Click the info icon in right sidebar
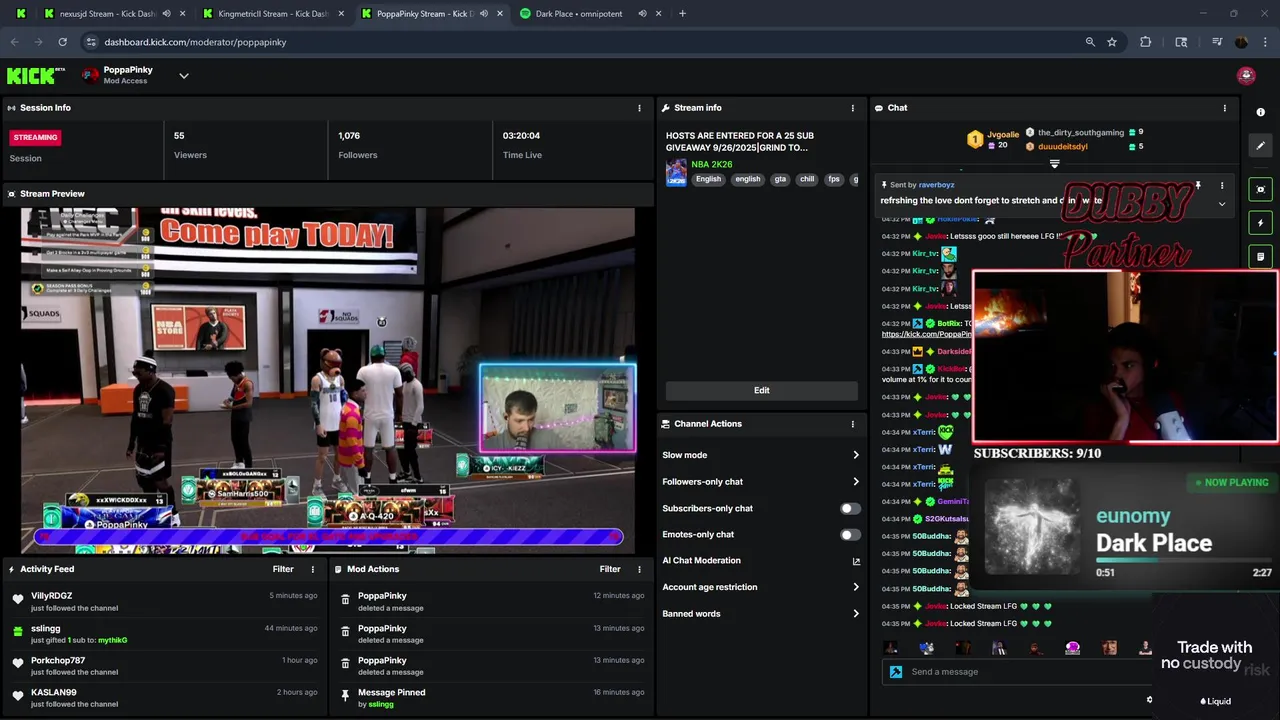The height and width of the screenshot is (720, 1280). [1261, 112]
